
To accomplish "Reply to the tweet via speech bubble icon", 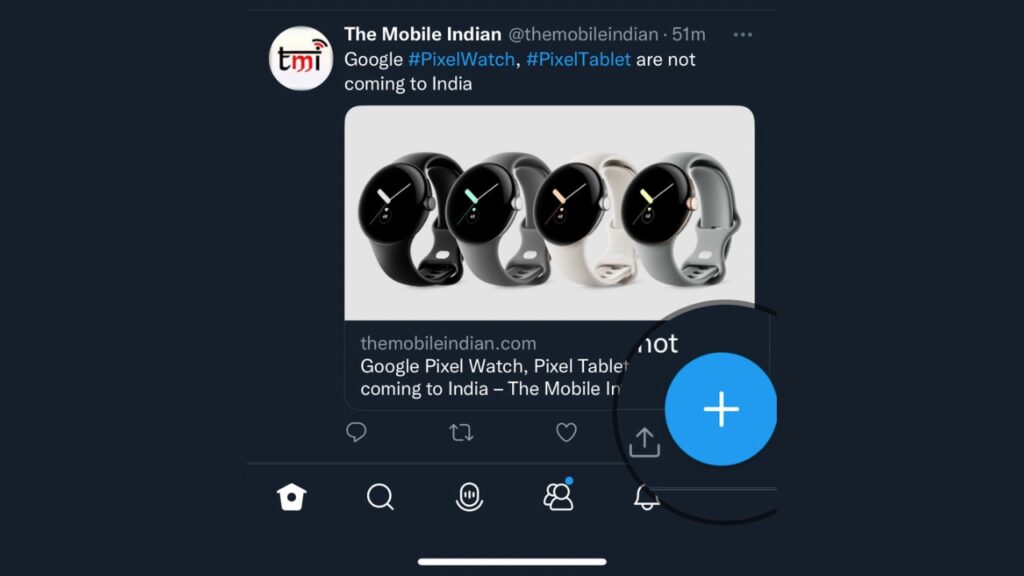I will point(357,432).
